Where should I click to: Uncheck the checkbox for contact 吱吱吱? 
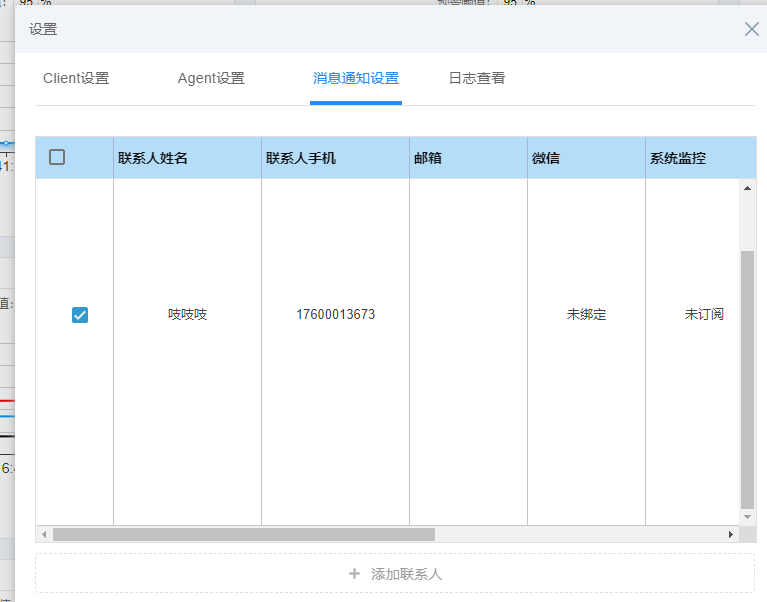click(80, 315)
